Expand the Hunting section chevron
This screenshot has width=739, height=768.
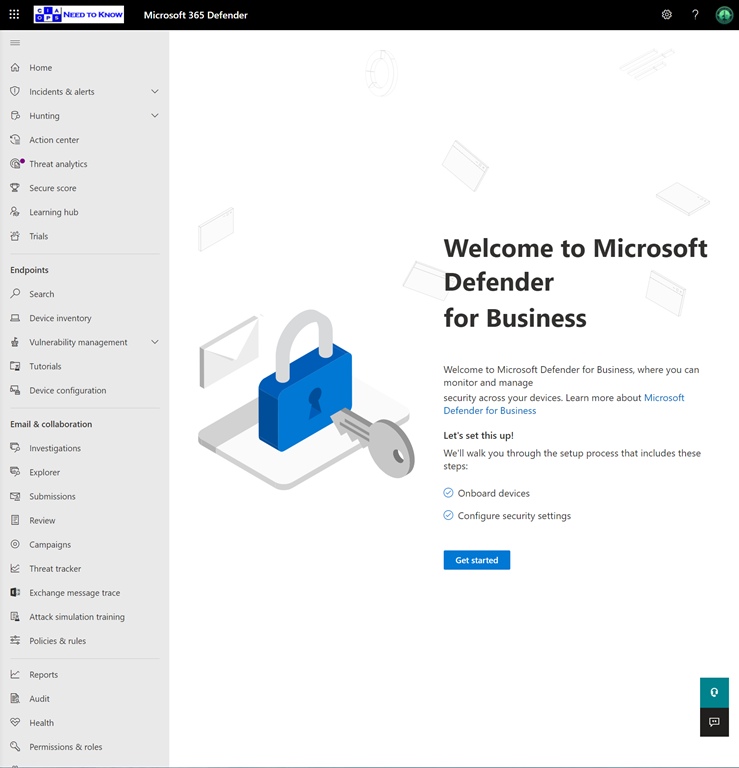[x=155, y=116]
